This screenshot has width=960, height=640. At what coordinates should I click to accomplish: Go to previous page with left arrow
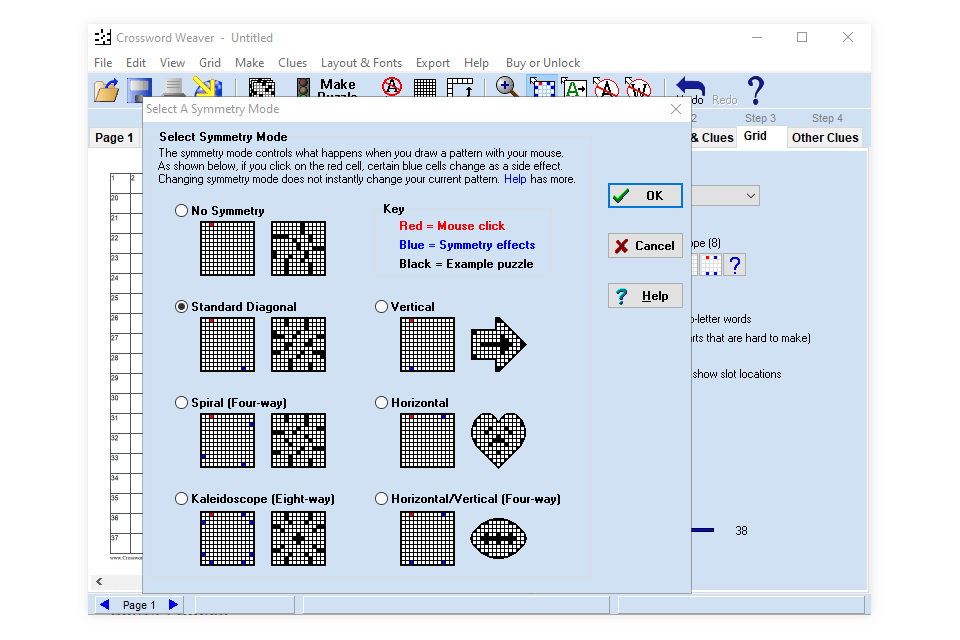pos(105,605)
